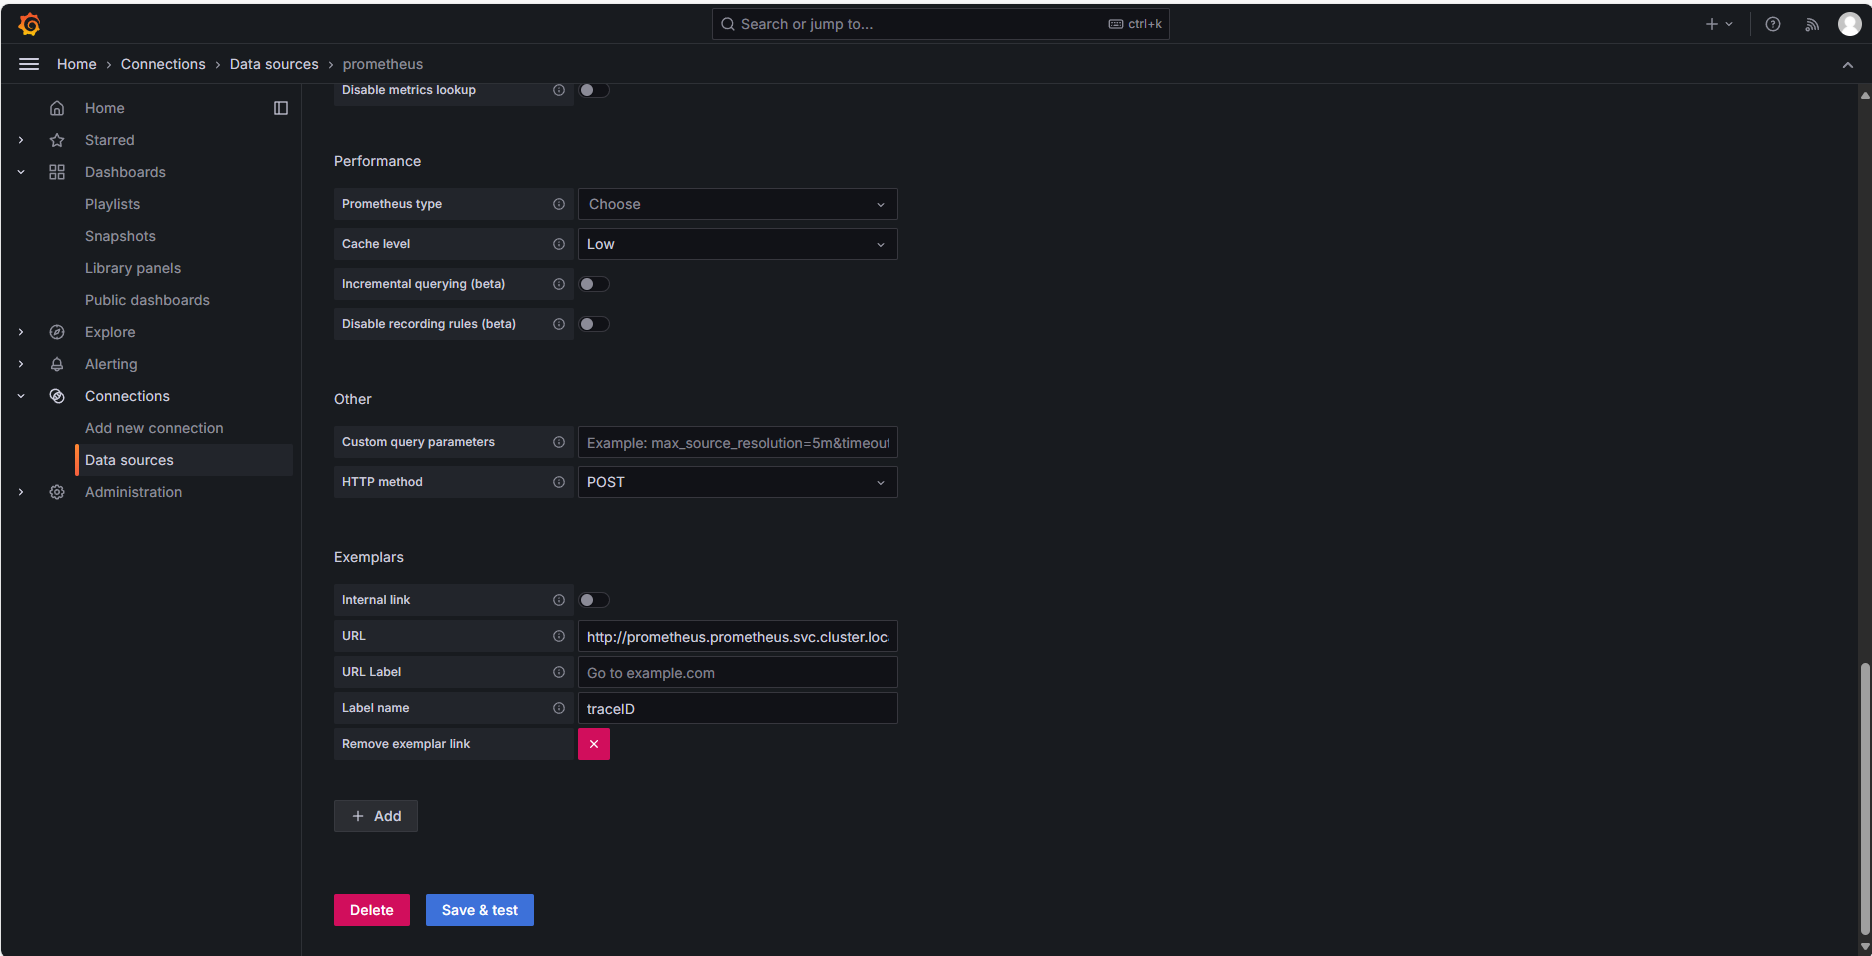The image size is (1872, 956).
Task: Show info for Disable recording rules
Action: [x=559, y=324]
